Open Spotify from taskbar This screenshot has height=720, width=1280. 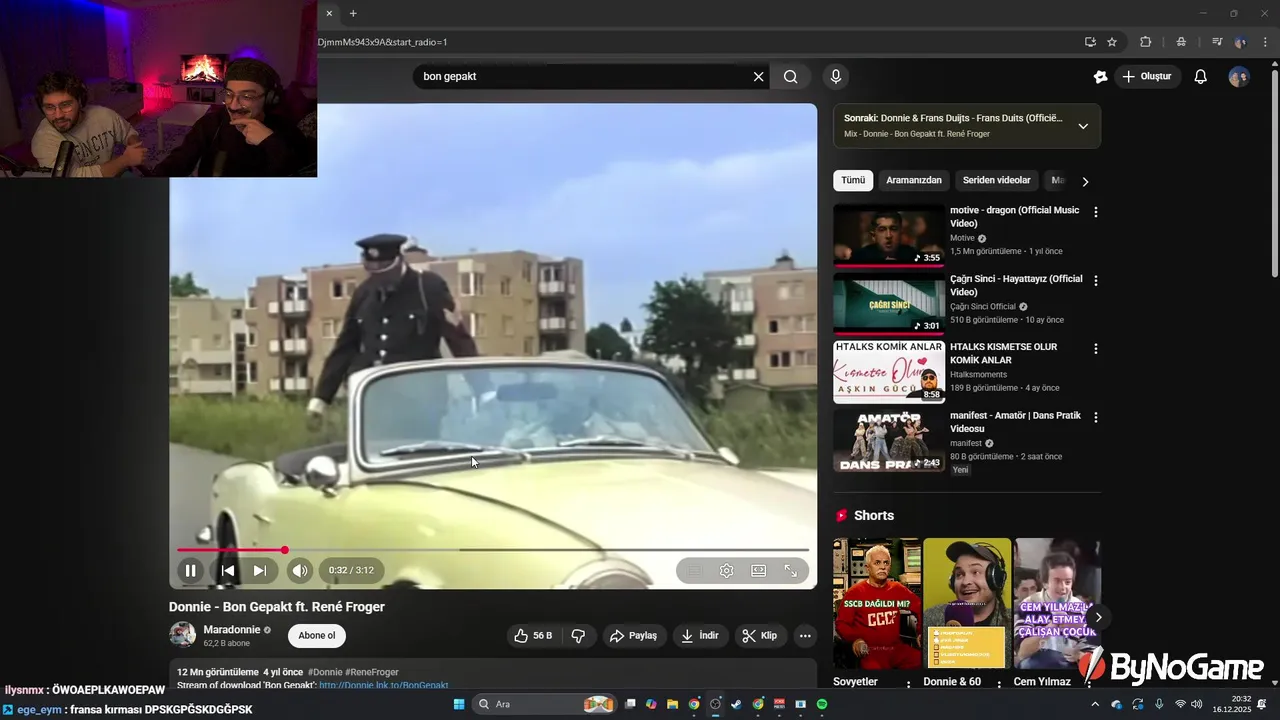click(822, 704)
